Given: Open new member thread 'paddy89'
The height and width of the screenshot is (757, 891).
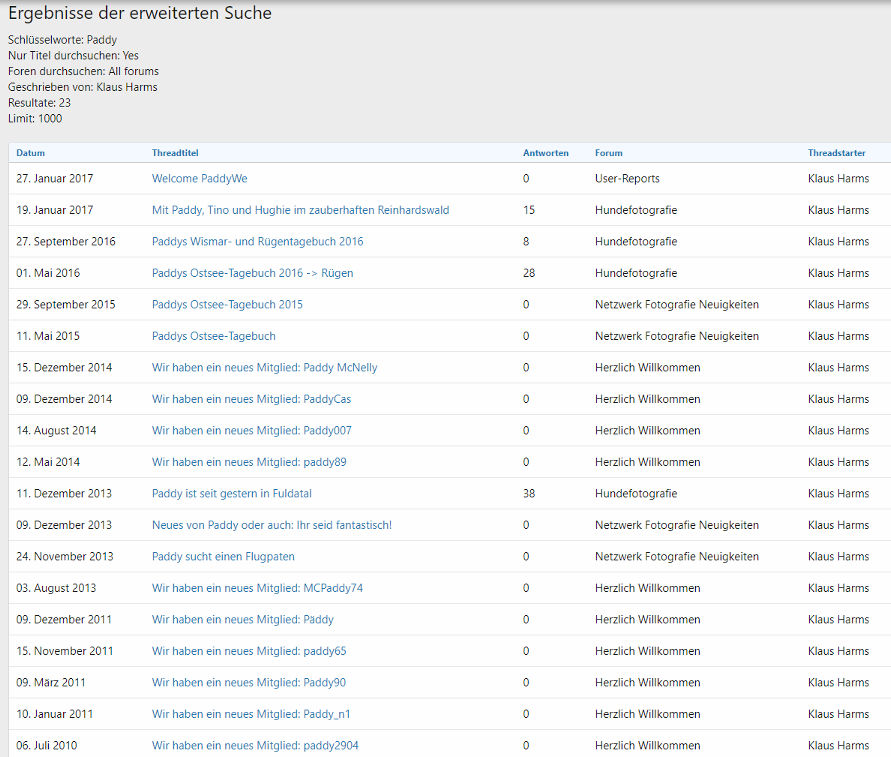Looking at the screenshot, I should click(x=249, y=462).
